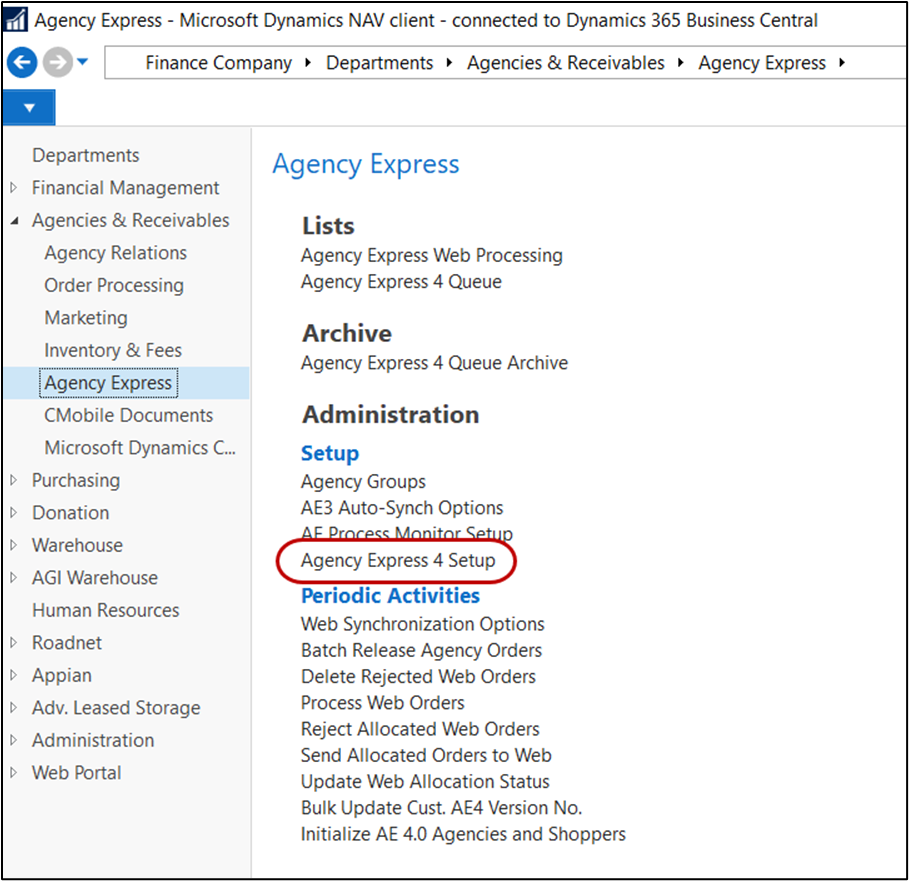Image resolution: width=909 pixels, height=881 pixels.
Task: Open CMobile Documents in navigation pane
Action: [129, 415]
